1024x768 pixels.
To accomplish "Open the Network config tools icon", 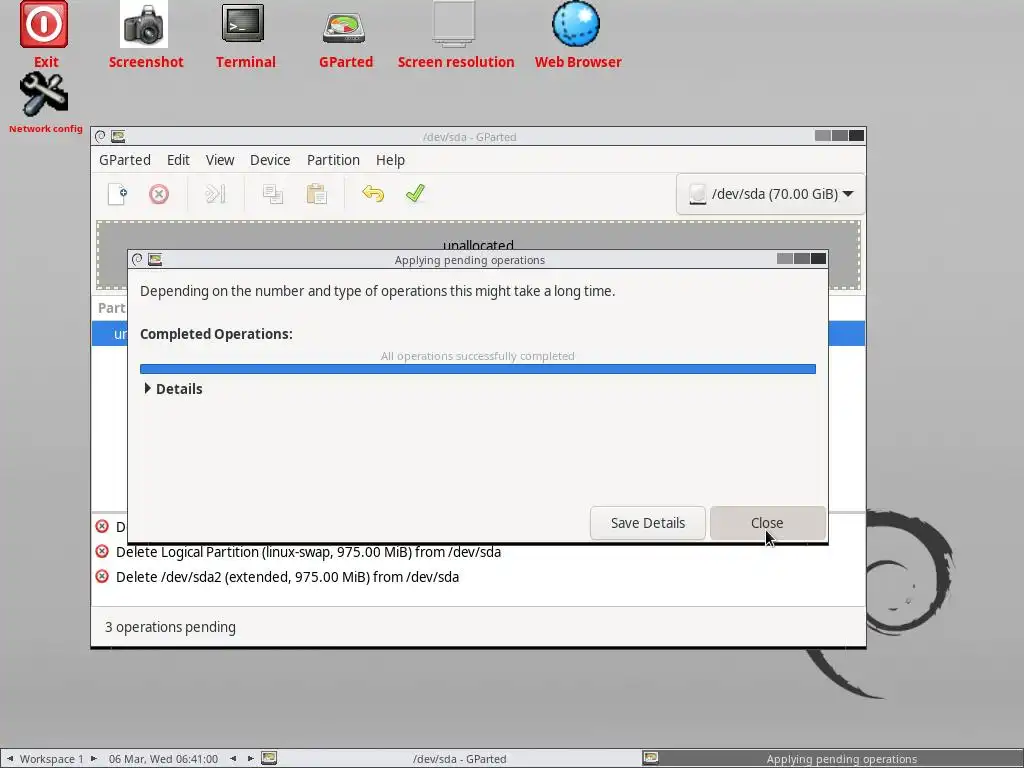I will pos(44,95).
